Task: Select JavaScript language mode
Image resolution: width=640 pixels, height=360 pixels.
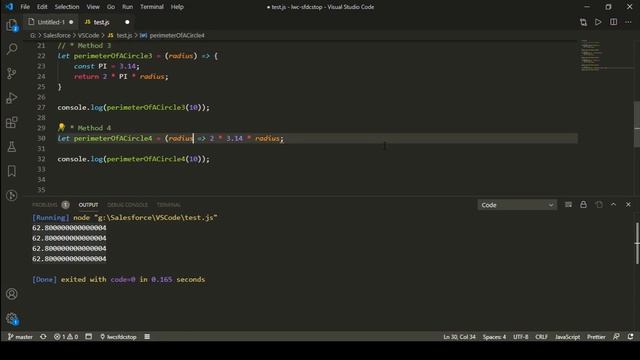Action: tap(567, 337)
